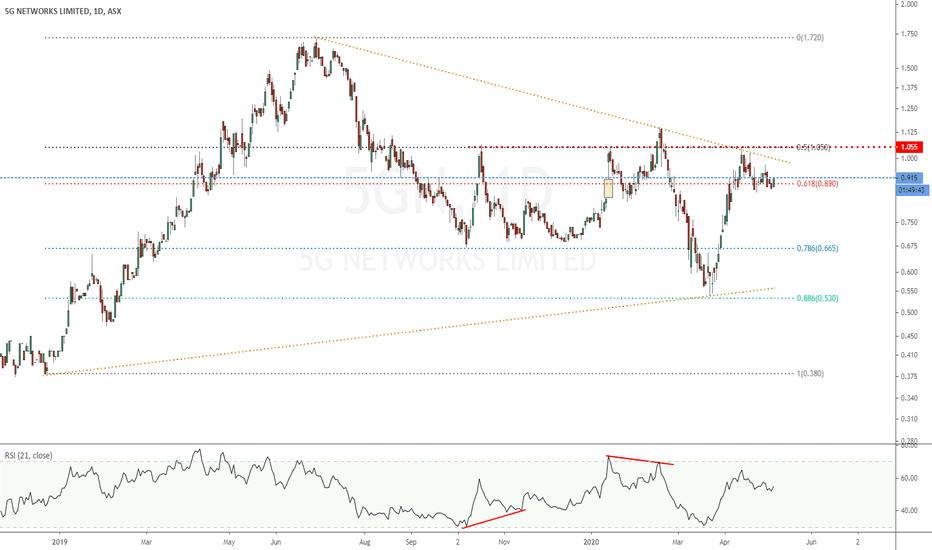932x550 pixels.
Task: Select the beige rectangle drawing on the chart
Action: pos(608,188)
